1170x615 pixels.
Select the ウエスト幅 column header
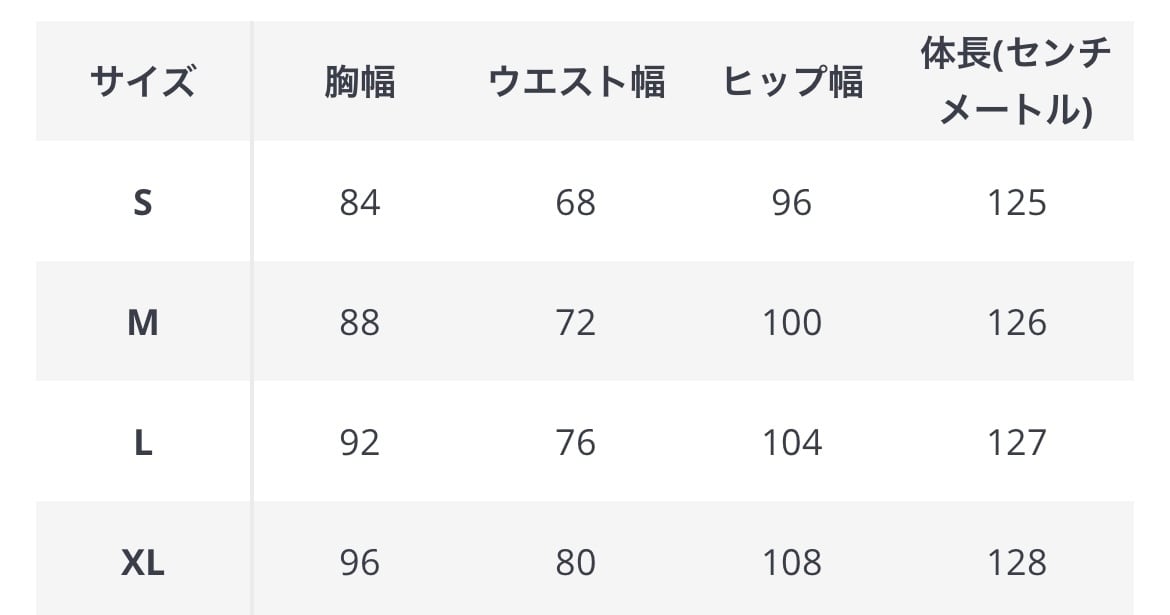pos(576,81)
